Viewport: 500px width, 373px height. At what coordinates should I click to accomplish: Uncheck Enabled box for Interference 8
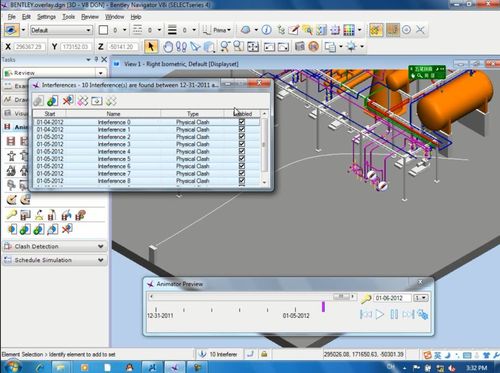point(242,181)
